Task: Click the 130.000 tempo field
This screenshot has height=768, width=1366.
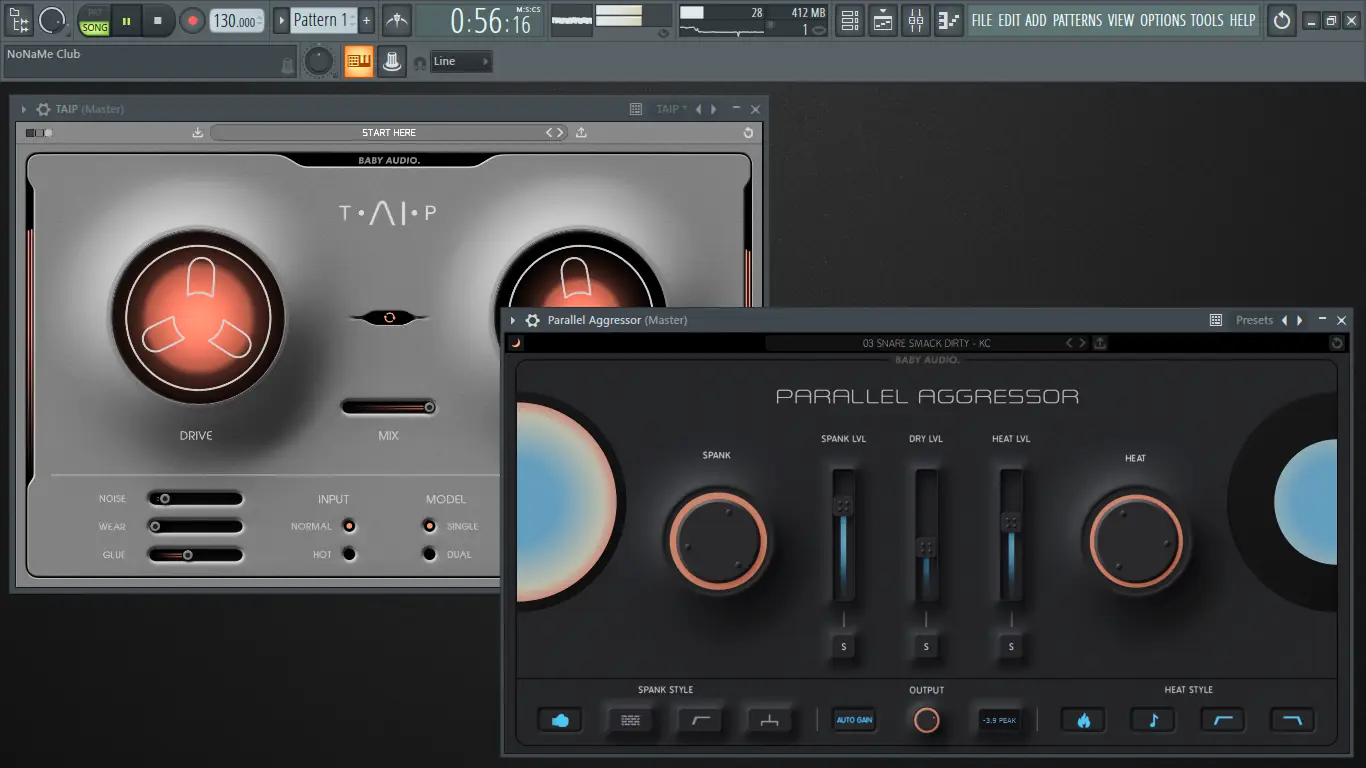Action: (237, 20)
